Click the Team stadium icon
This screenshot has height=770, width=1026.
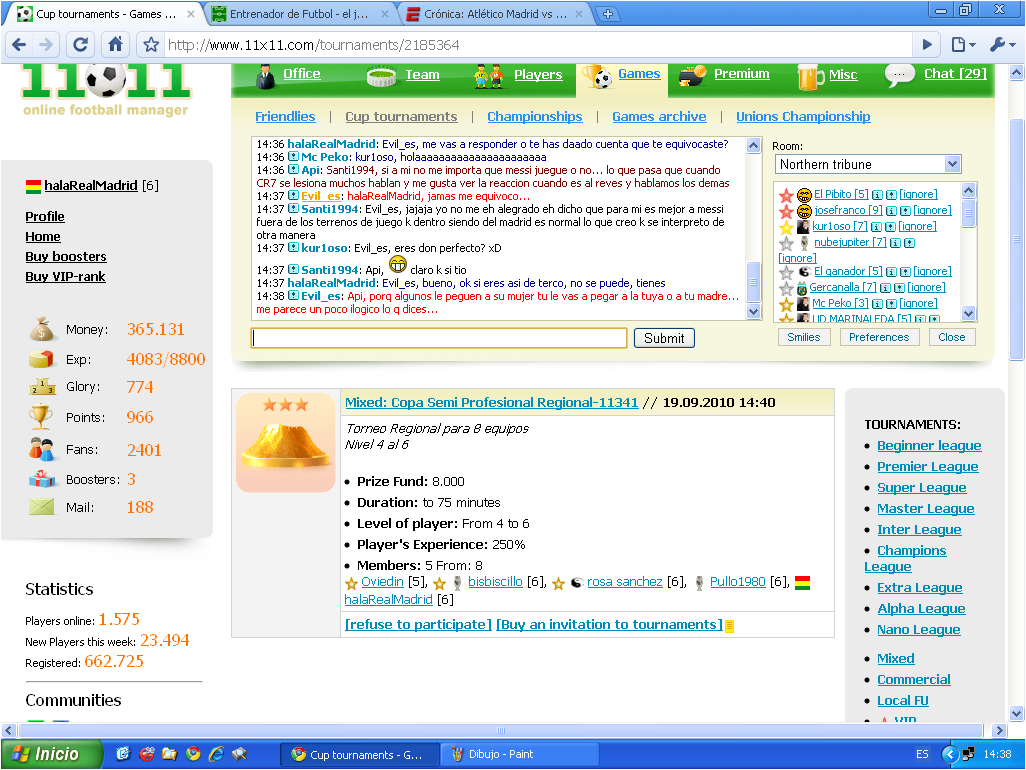pos(381,76)
